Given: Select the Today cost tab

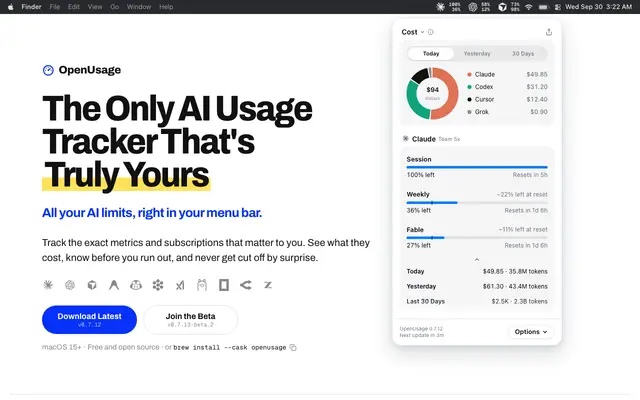Looking at the screenshot, I should 431,53.
